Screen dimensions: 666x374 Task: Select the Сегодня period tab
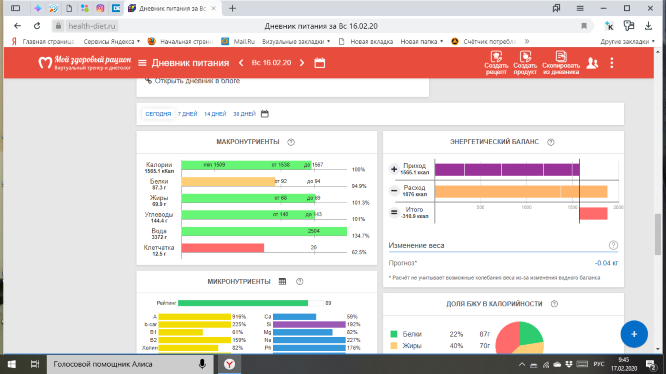tap(158, 114)
